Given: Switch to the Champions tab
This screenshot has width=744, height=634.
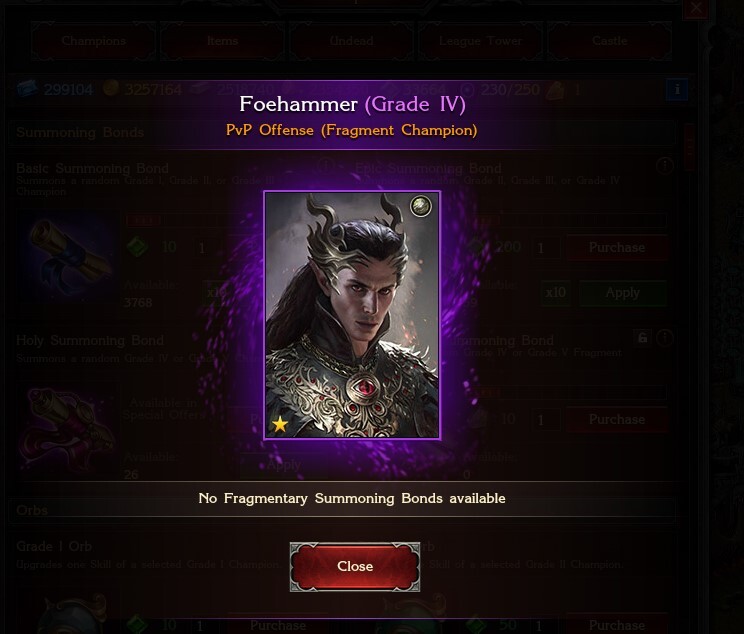Looking at the screenshot, I should pos(94,41).
